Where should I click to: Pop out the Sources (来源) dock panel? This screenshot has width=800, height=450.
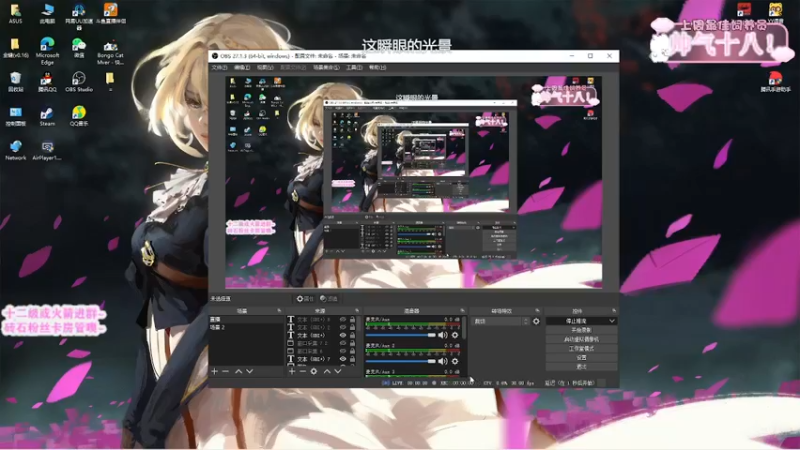[x=357, y=311]
